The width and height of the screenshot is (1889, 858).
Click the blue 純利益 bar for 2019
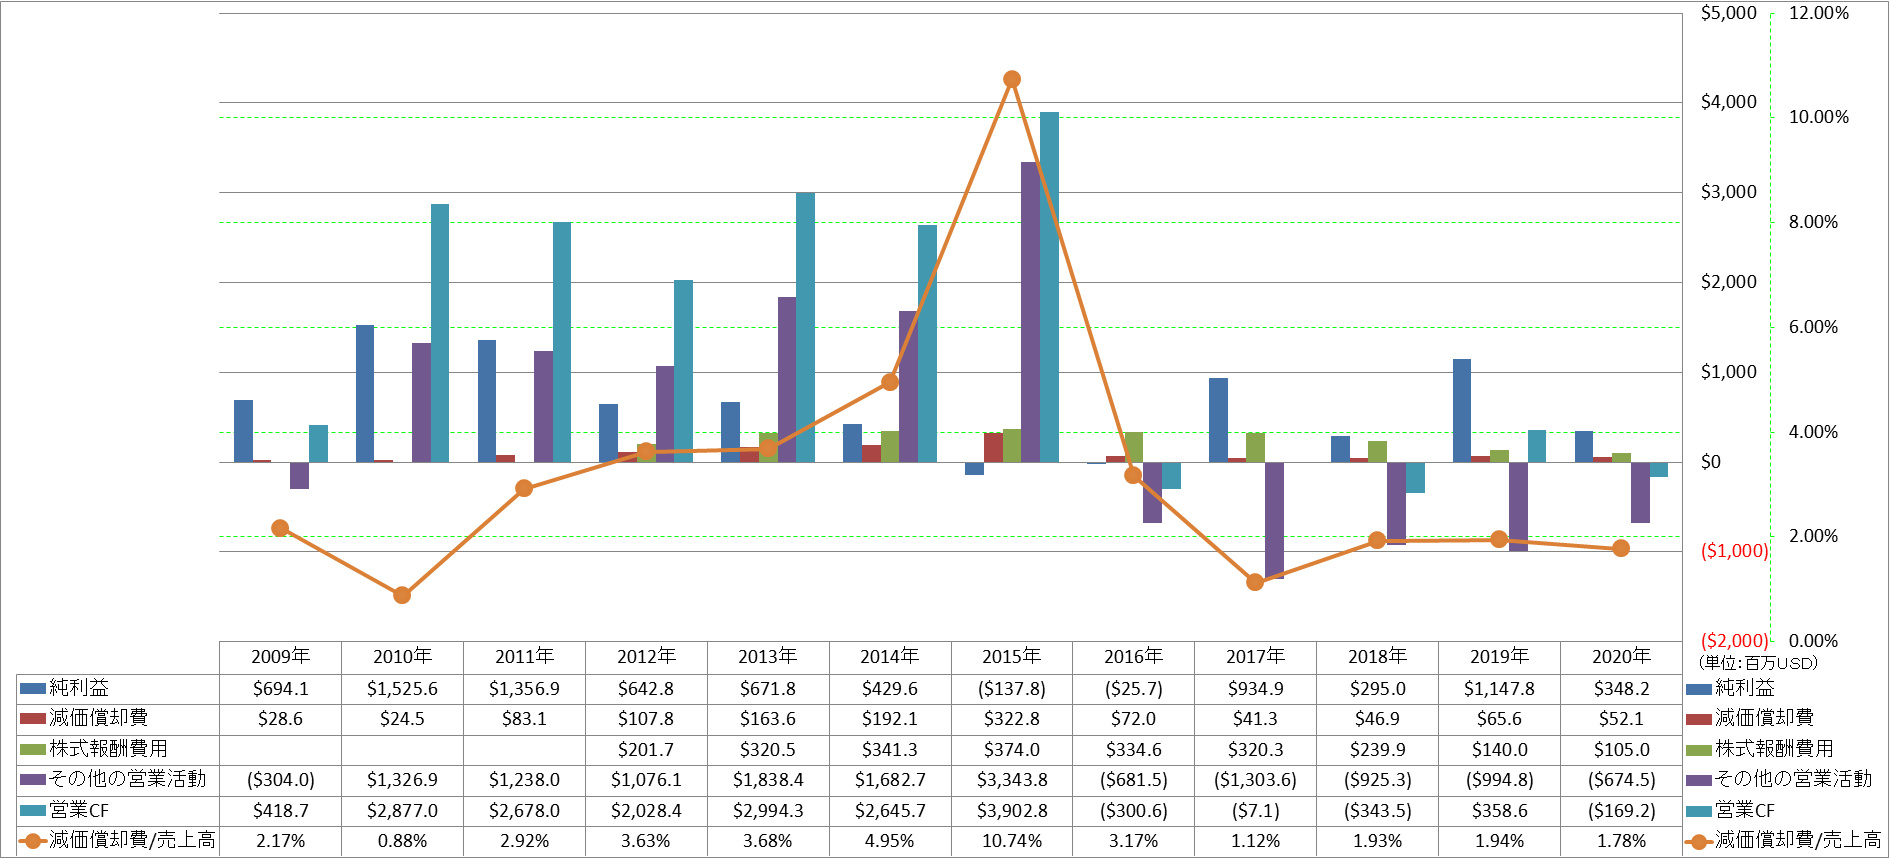(x=1462, y=411)
